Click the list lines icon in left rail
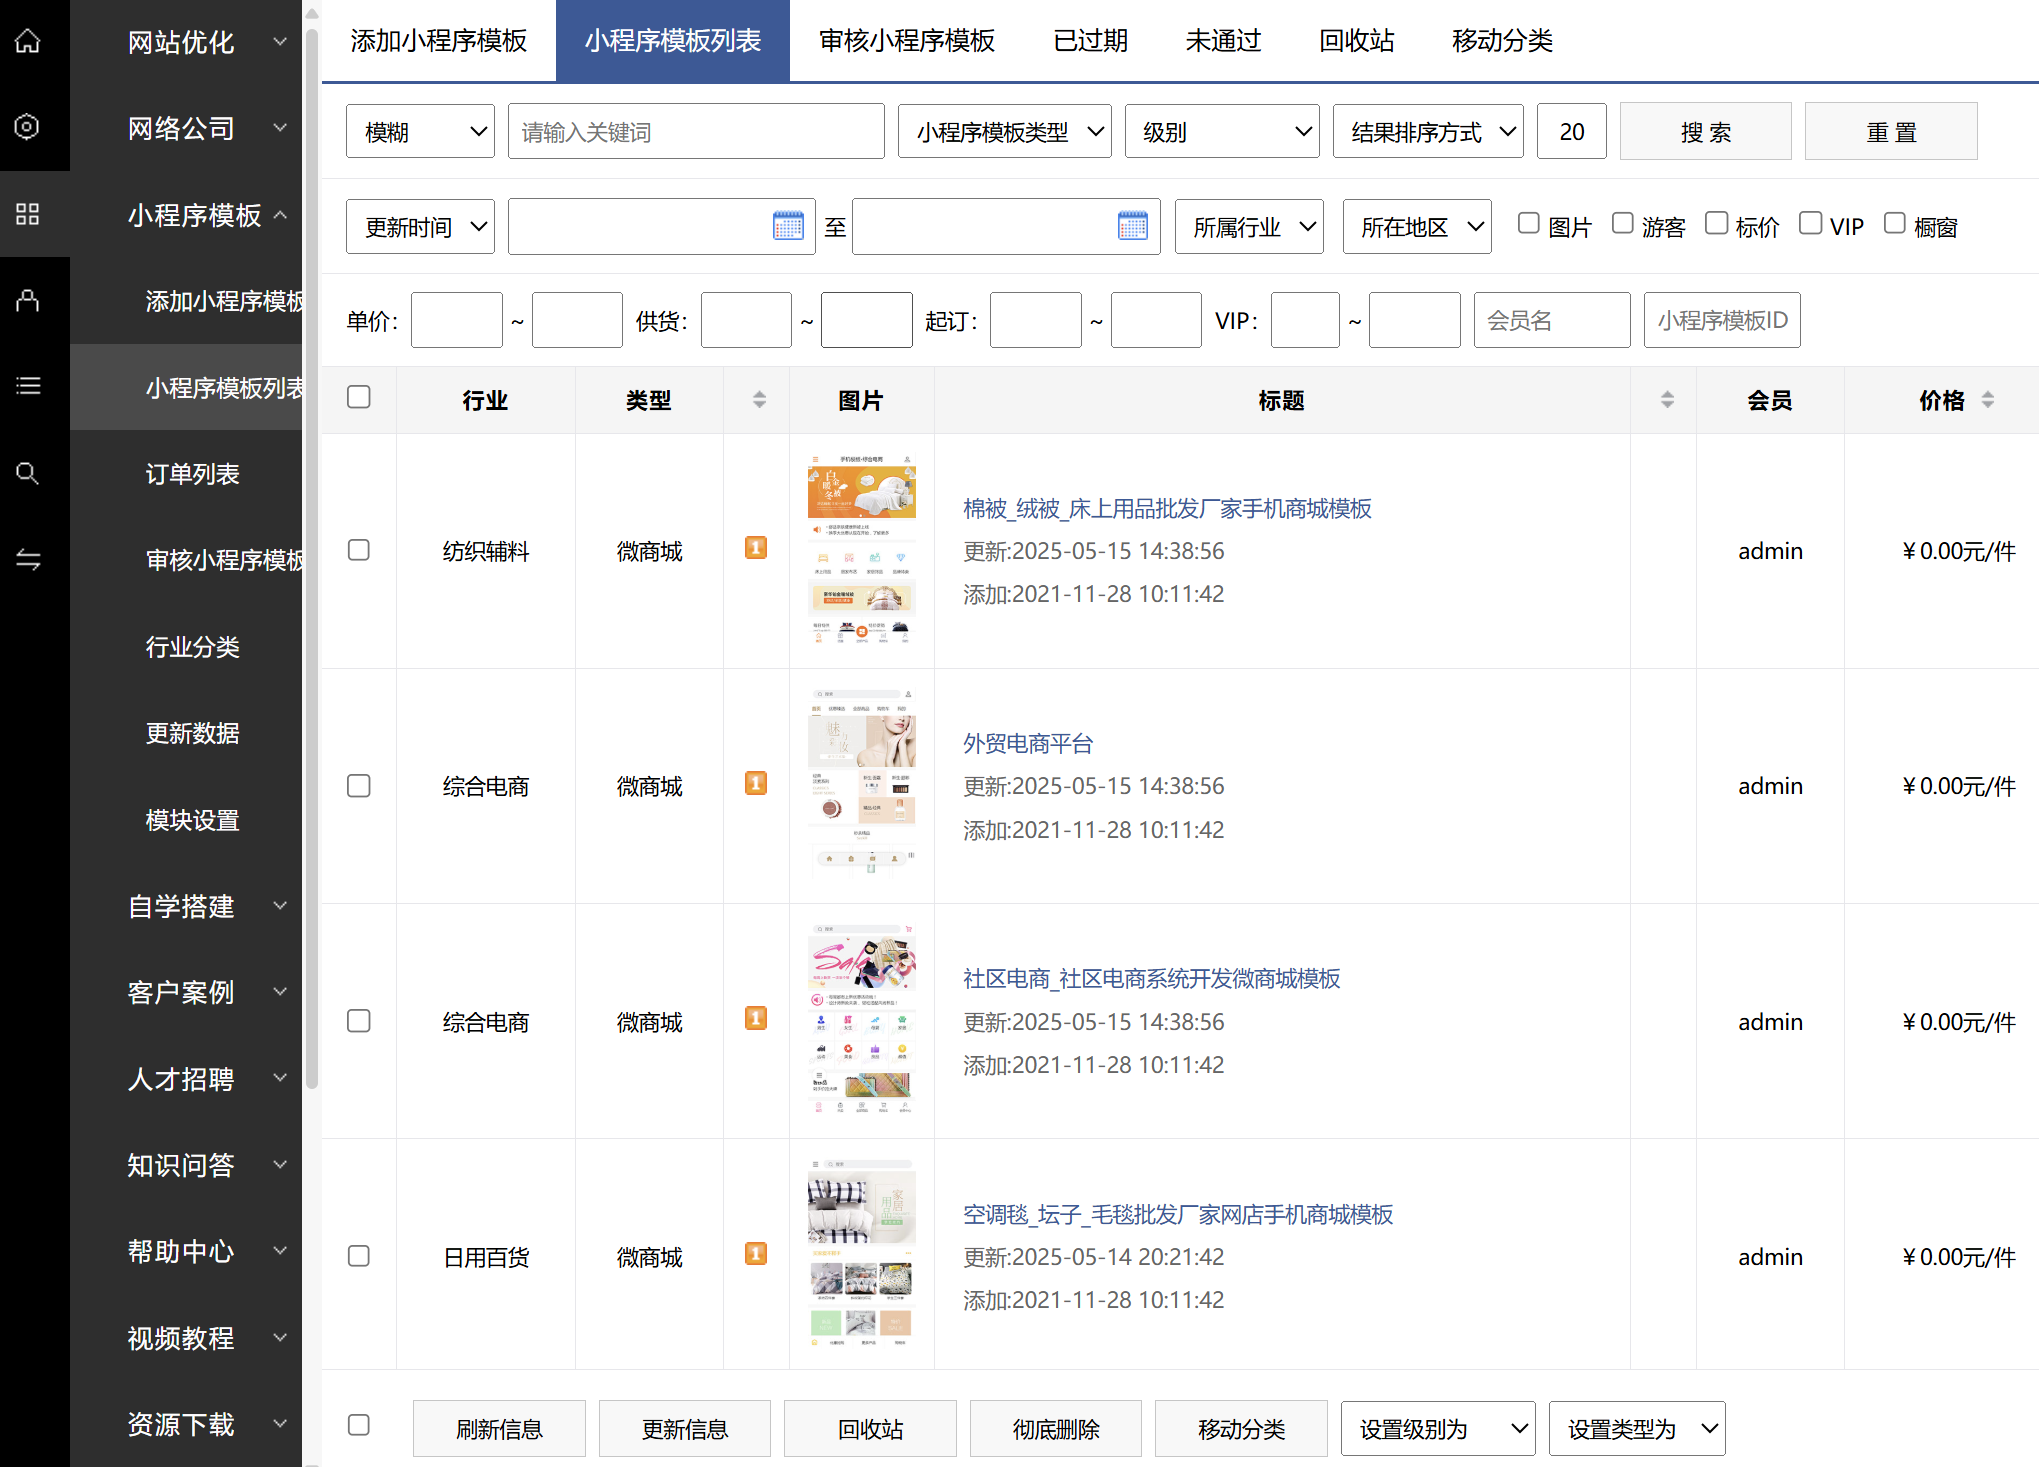Viewport: 2039px width, 1467px height. 28,386
